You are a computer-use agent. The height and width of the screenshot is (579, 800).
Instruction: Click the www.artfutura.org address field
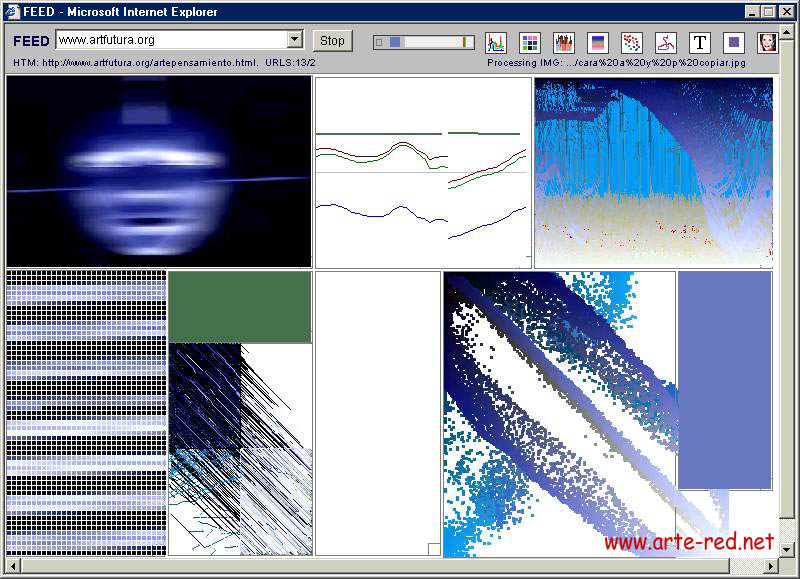pyautogui.click(x=170, y=40)
